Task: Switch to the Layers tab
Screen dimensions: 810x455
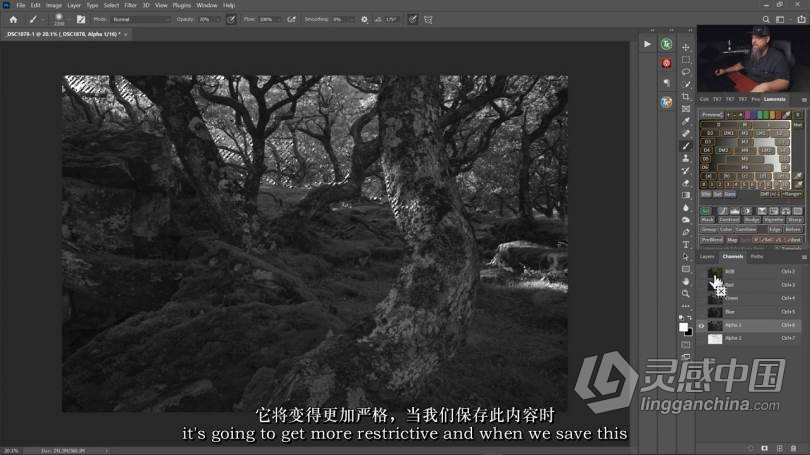Action: 707,257
